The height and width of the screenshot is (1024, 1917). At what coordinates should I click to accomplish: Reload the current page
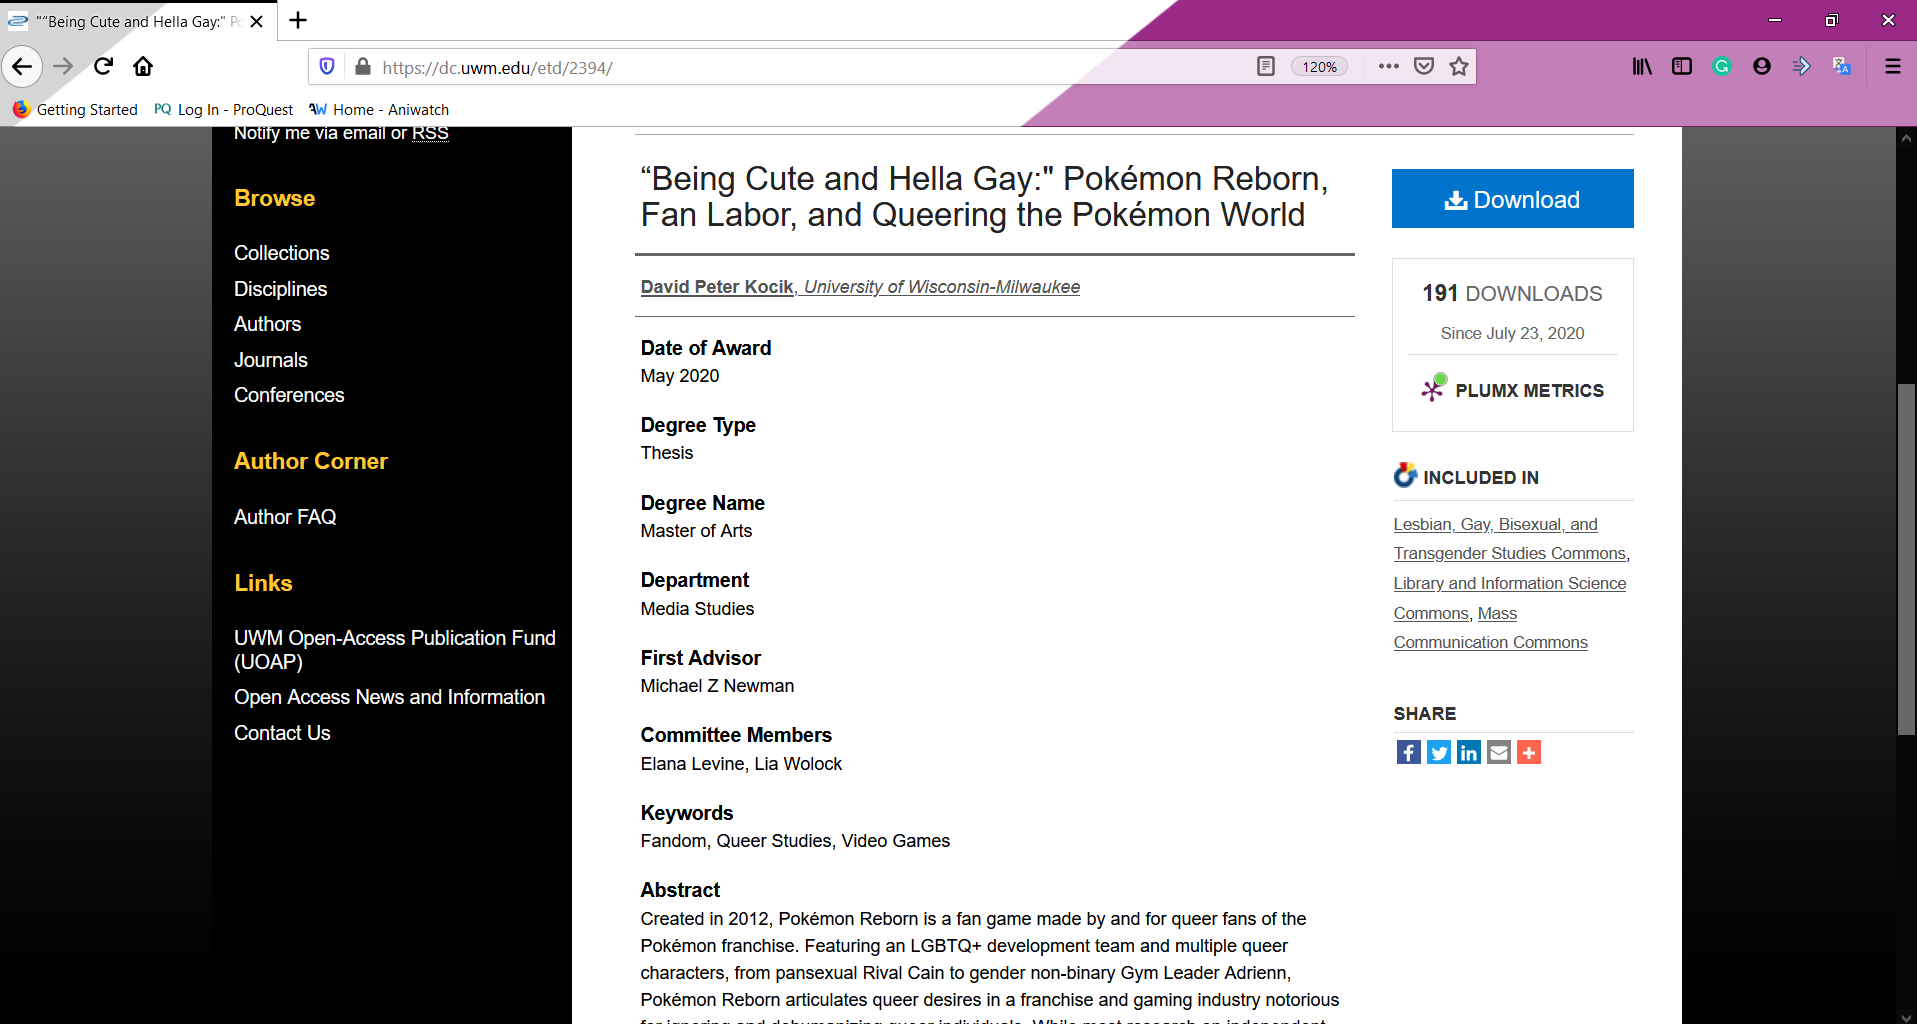pos(103,67)
